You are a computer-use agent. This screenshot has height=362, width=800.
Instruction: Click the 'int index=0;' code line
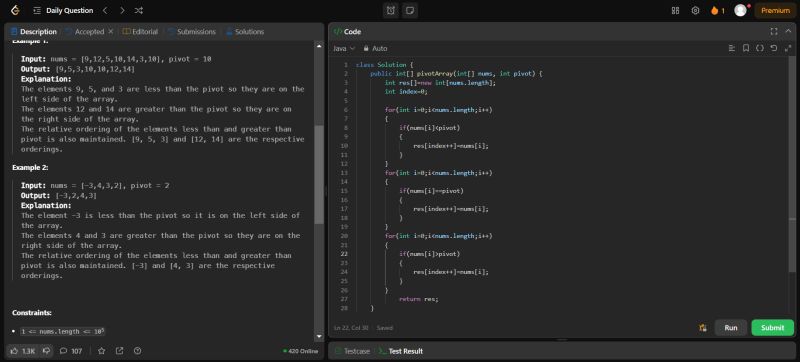click(x=406, y=92)
